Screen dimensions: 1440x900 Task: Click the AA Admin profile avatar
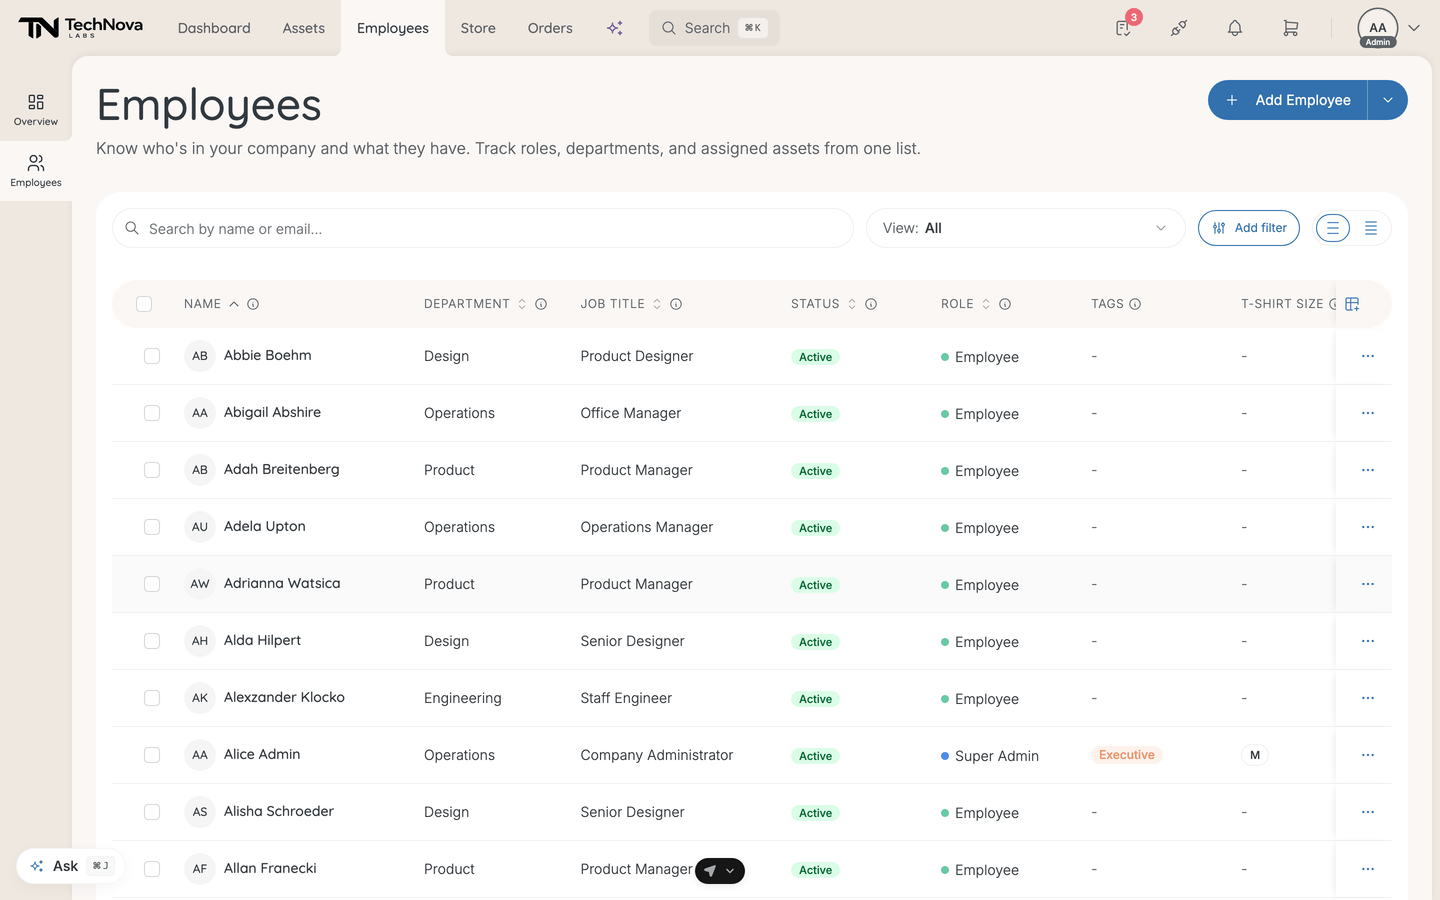point(1377,28)
